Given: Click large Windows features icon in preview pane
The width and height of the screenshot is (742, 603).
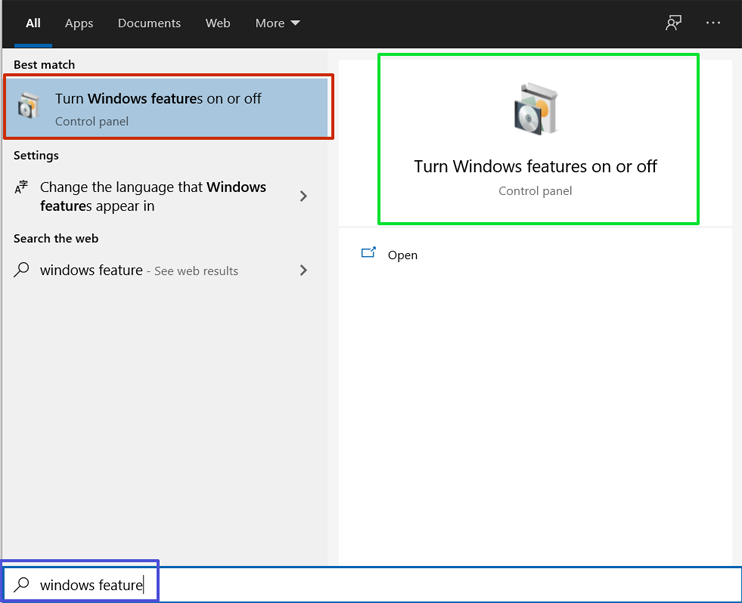Looking at the screenshot, I should (537, 109).
